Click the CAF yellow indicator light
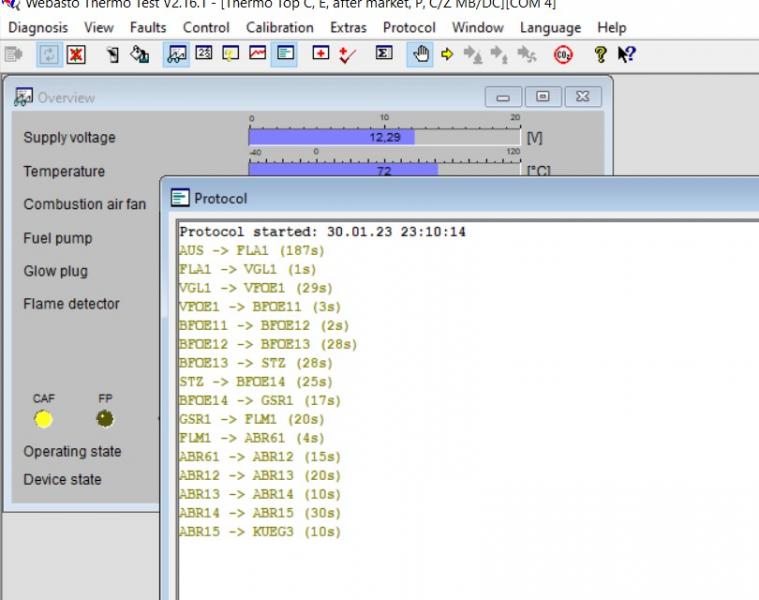The image size is (759, 600). click(x=44, y=419)
